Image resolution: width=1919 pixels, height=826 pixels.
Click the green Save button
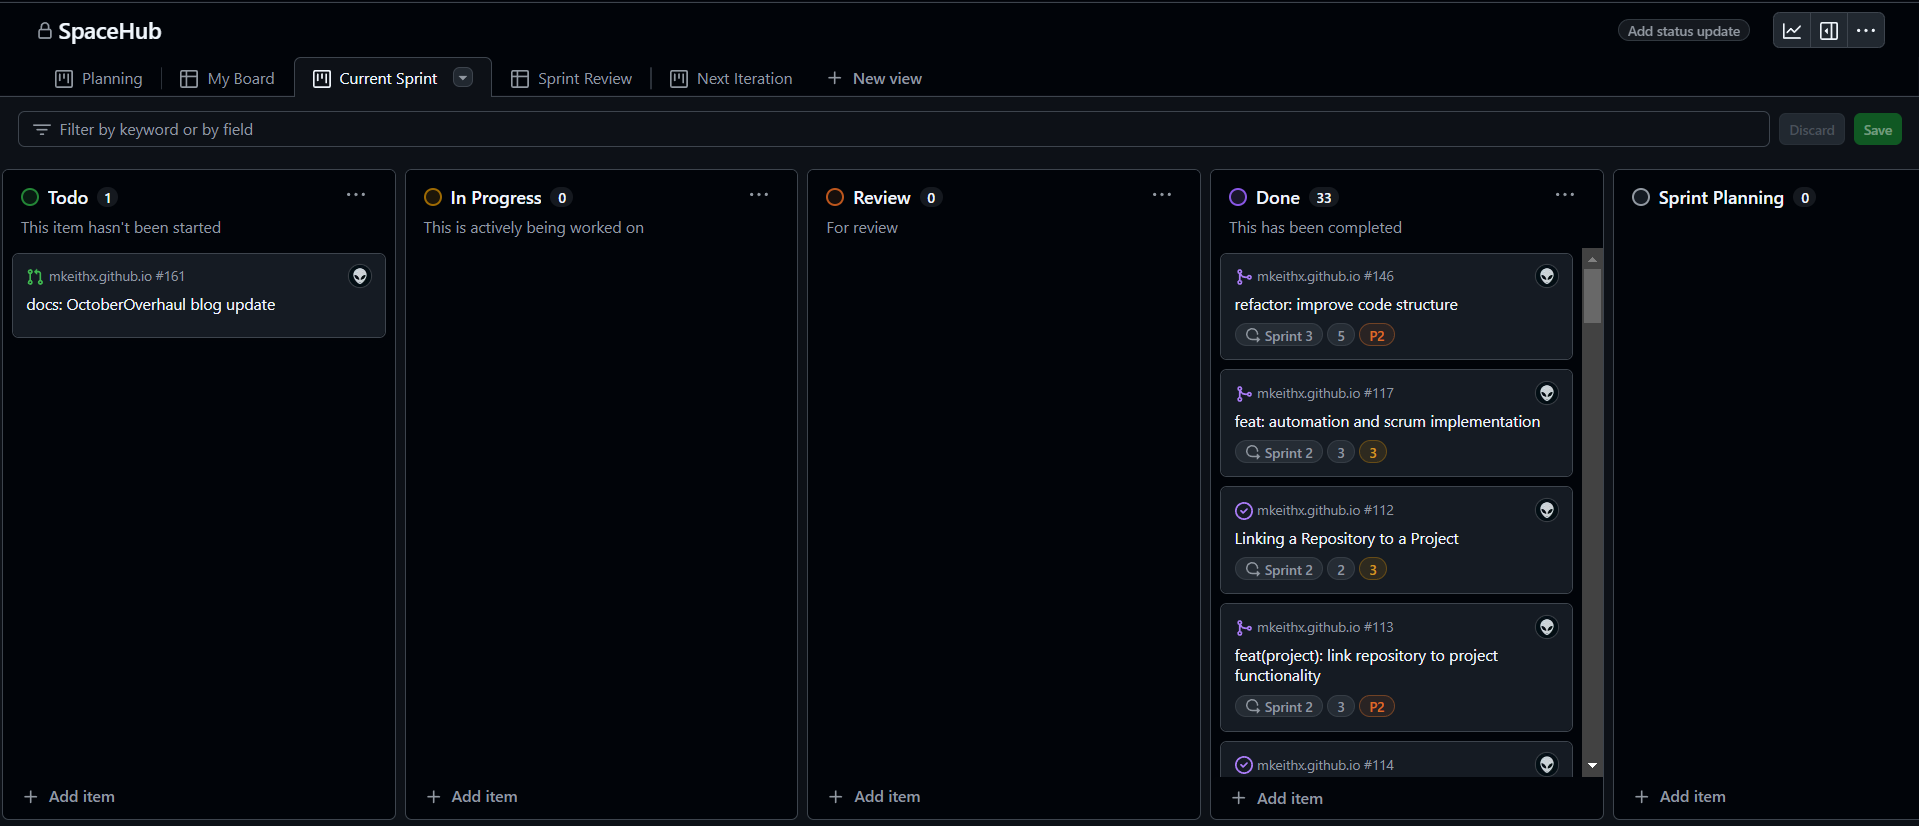(1877, 130)
